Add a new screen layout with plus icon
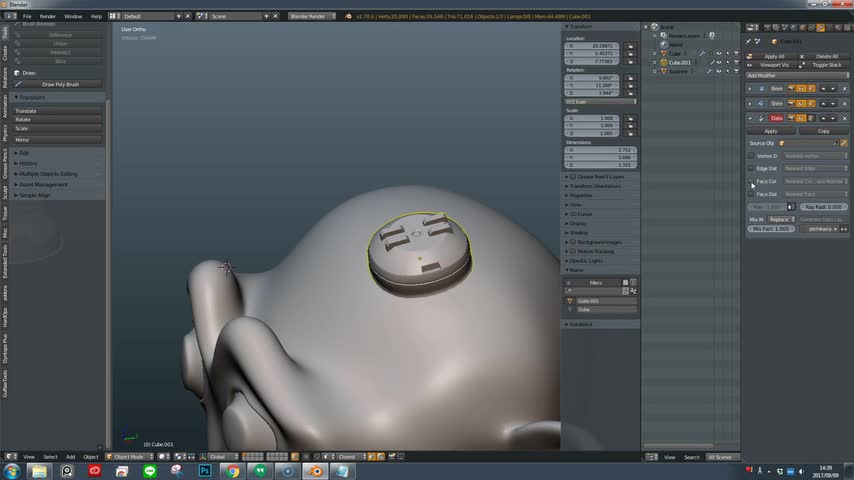Viewport: 854px width, 480px height. click(x=179, y=16)
